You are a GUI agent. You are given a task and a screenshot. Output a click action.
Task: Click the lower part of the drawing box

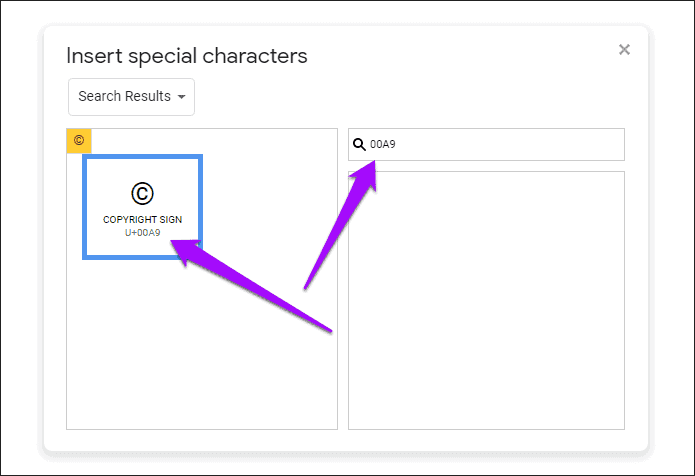(x=486, y=390)
